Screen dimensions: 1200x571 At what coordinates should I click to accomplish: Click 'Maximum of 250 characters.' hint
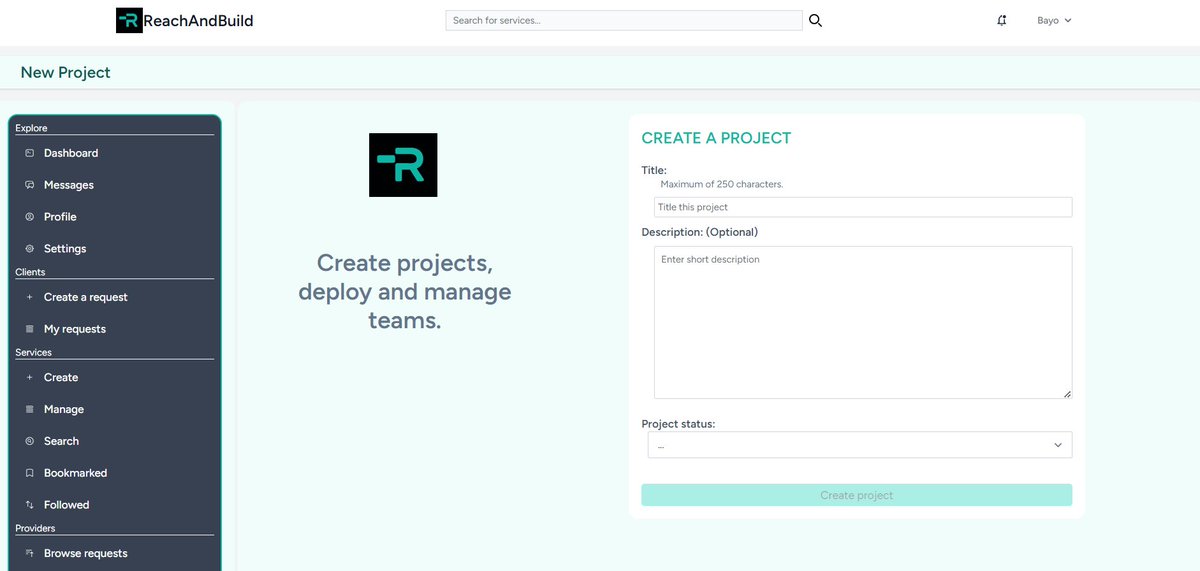point(722,184)
